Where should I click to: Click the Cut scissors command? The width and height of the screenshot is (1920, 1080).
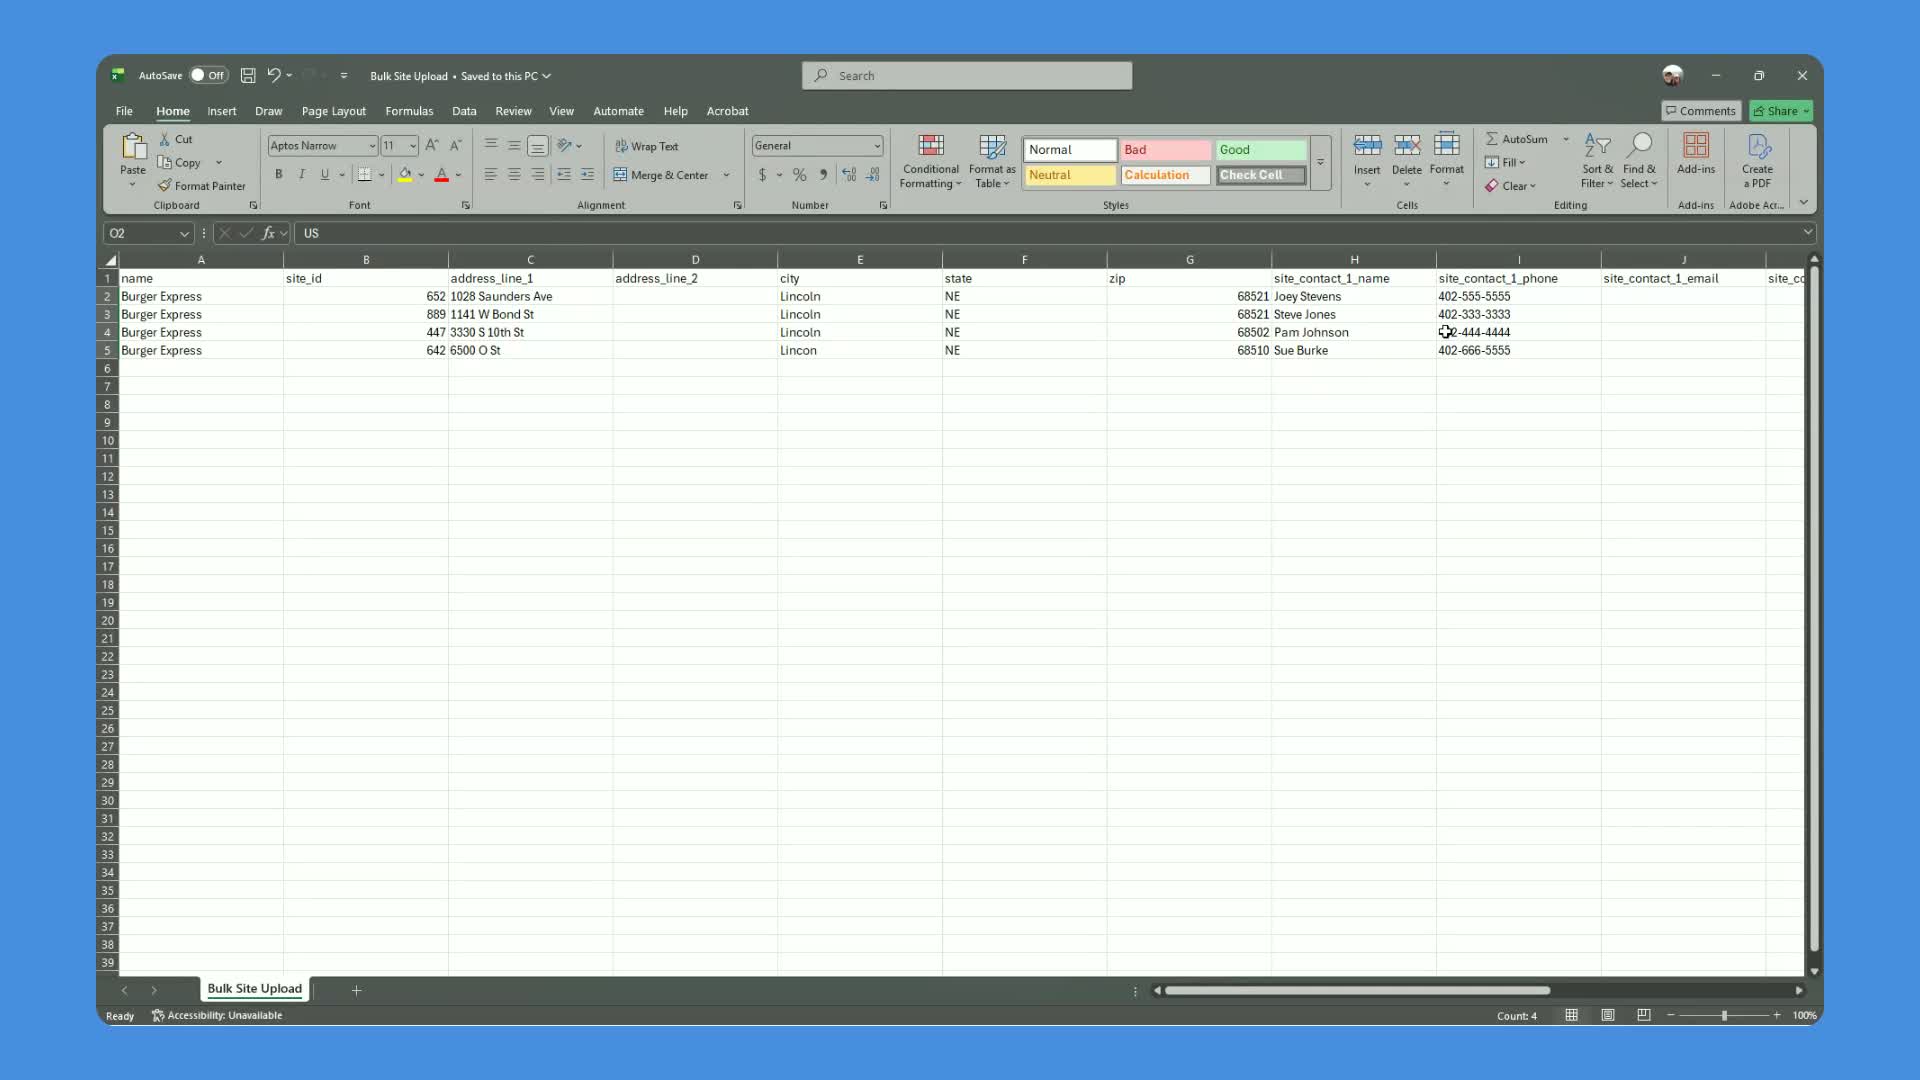176,139
